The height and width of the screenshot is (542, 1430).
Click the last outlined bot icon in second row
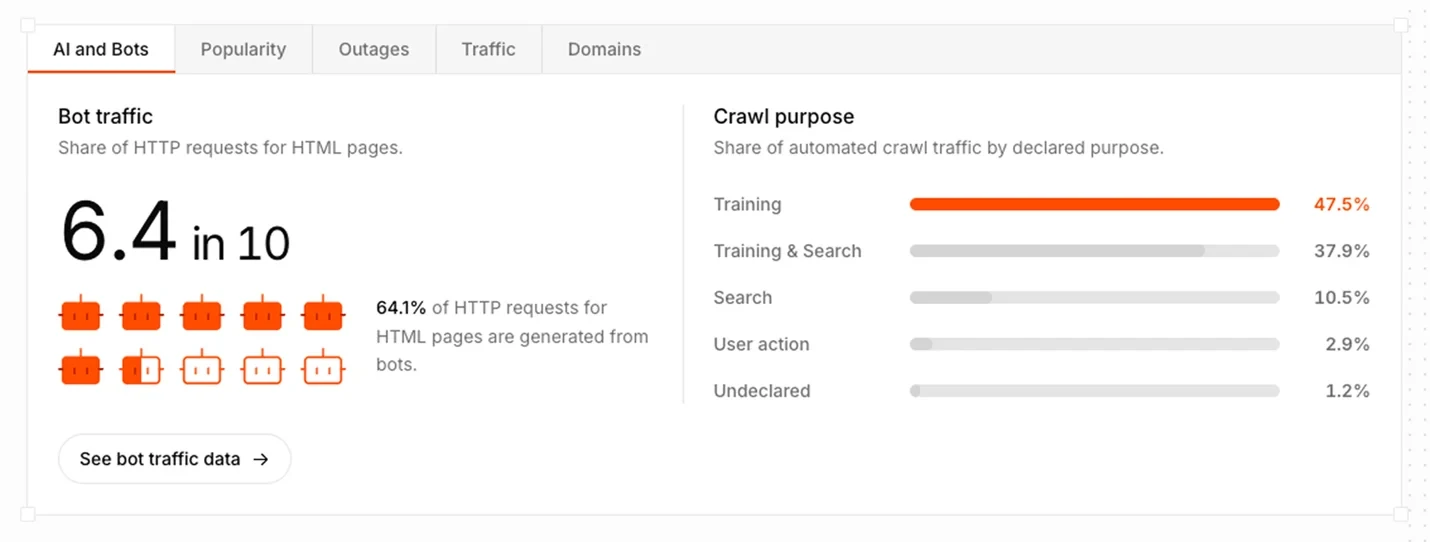coord(323,368)
